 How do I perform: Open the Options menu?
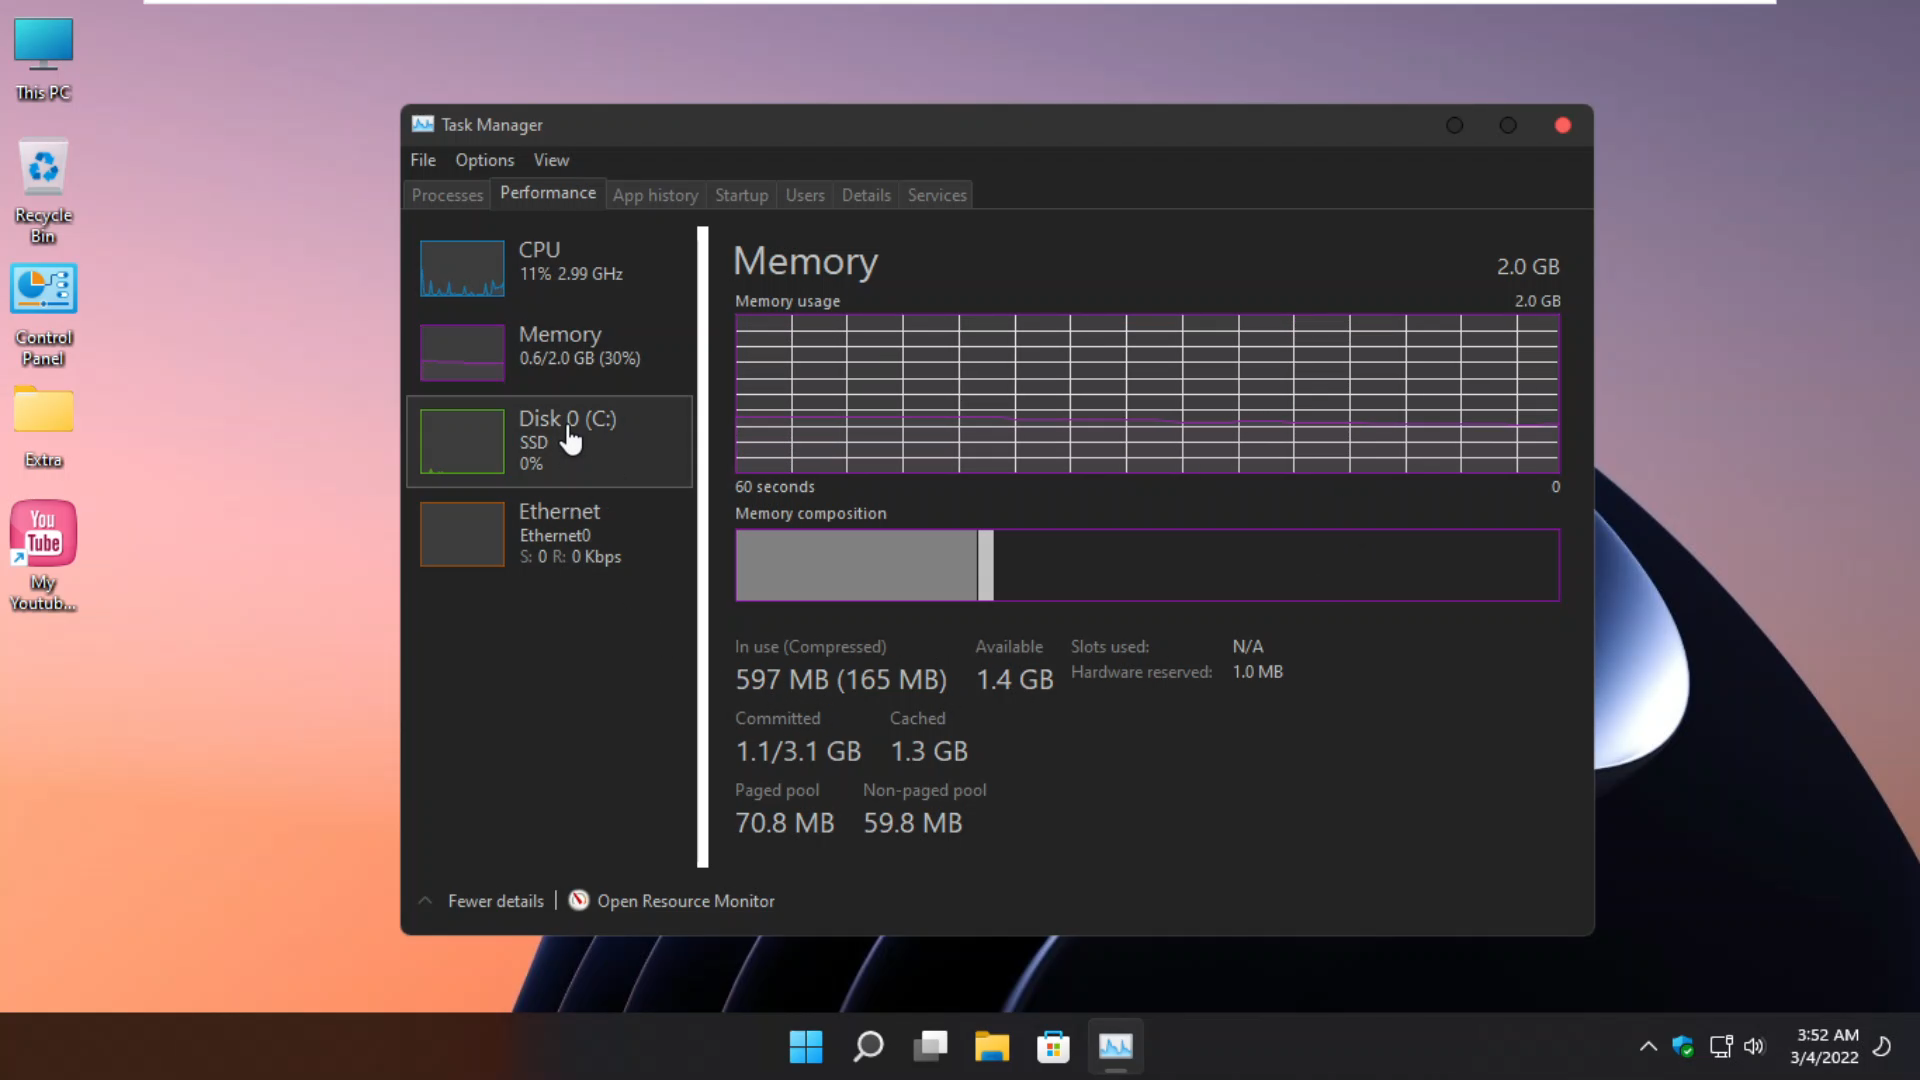tap(484, 160)
